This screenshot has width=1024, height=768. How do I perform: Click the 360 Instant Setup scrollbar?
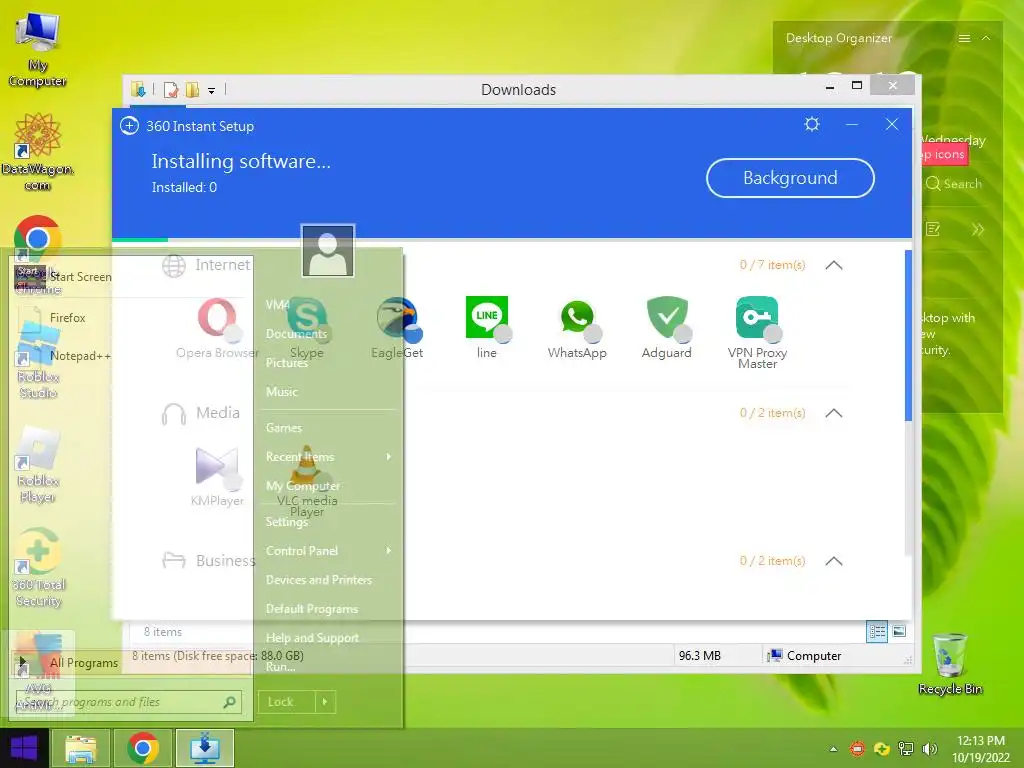pyautogui.click(x=908, y=335)
